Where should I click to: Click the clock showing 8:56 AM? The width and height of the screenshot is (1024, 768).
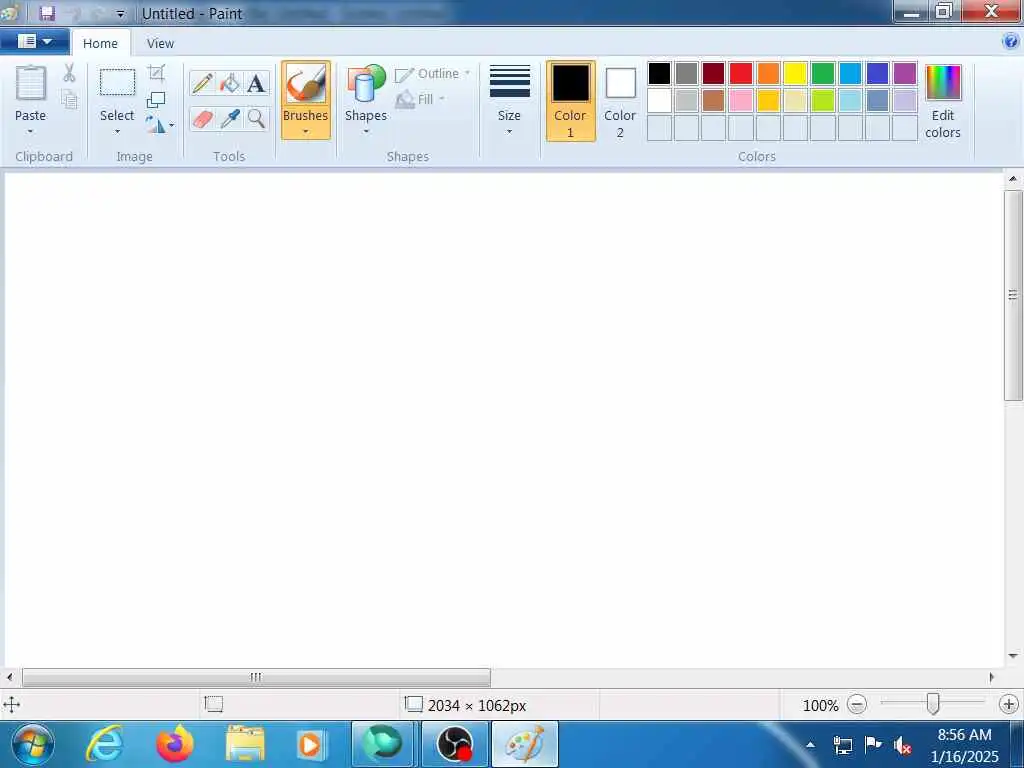click(965, 735)
